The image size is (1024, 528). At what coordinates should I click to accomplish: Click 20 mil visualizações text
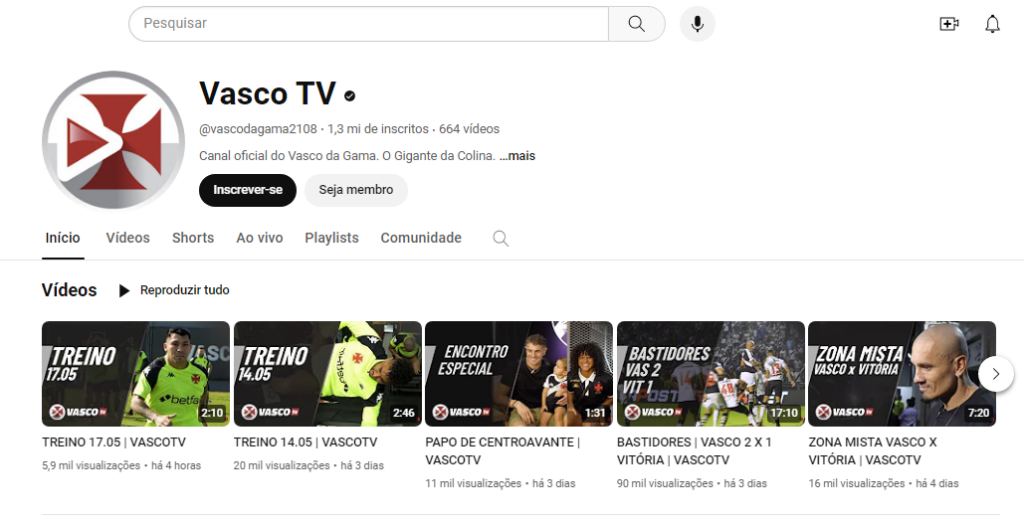281,466
